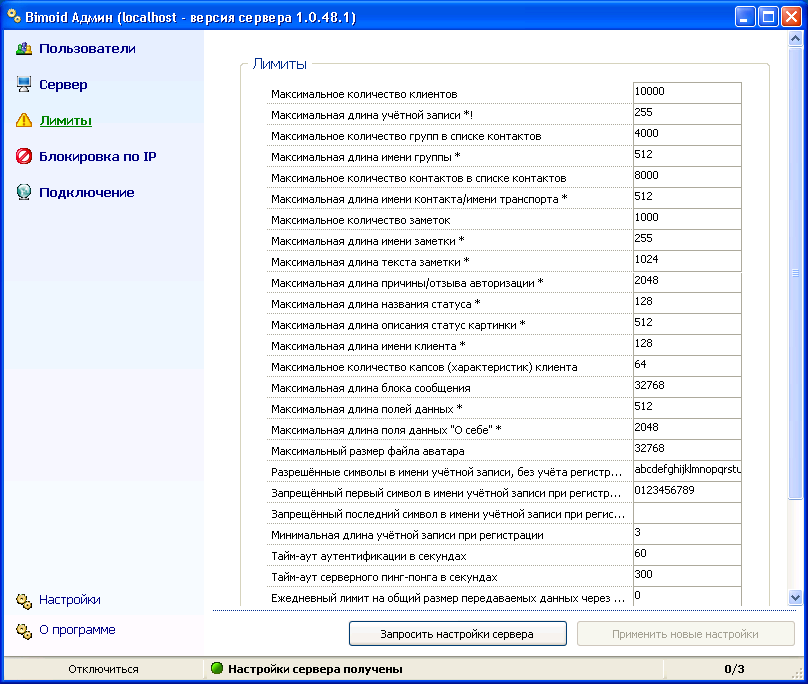Edit Максимальная длина учётной записи value field
The height and width of the screenshot is (684, 808).
[x=687, y=114]
